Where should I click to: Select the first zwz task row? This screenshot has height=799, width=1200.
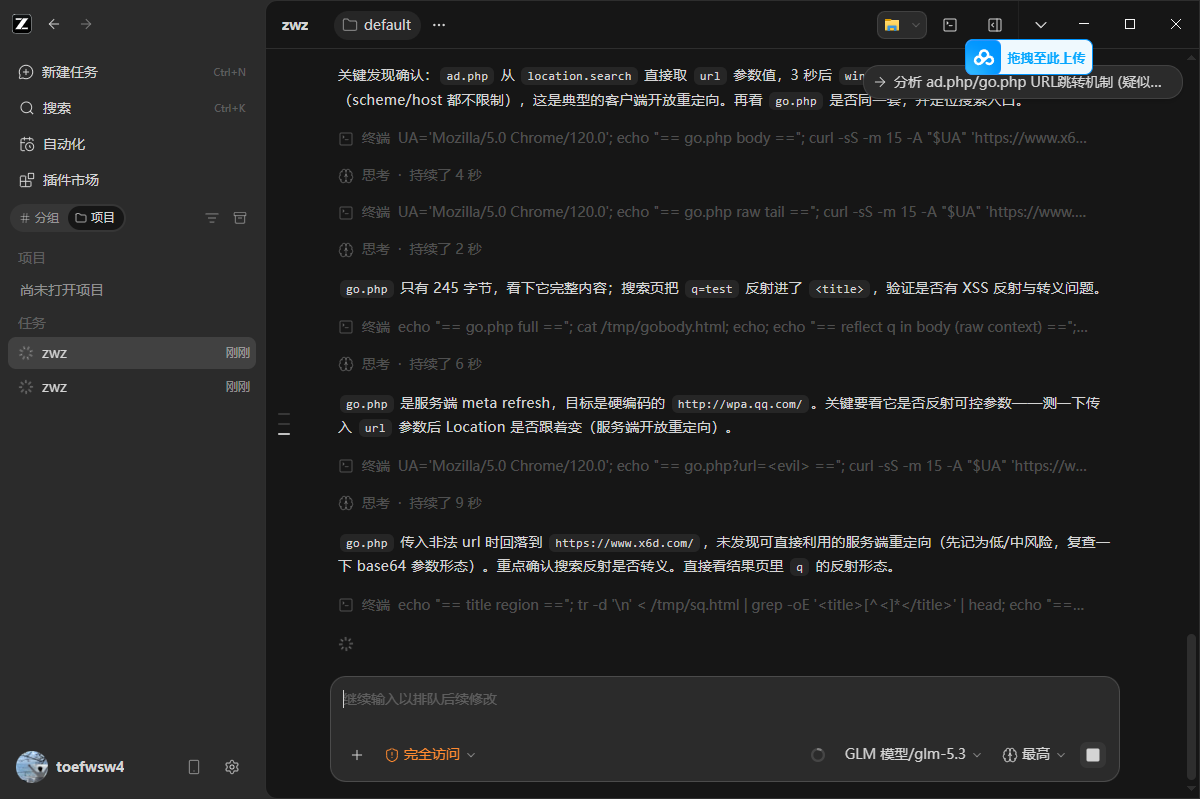click(132, 353)
